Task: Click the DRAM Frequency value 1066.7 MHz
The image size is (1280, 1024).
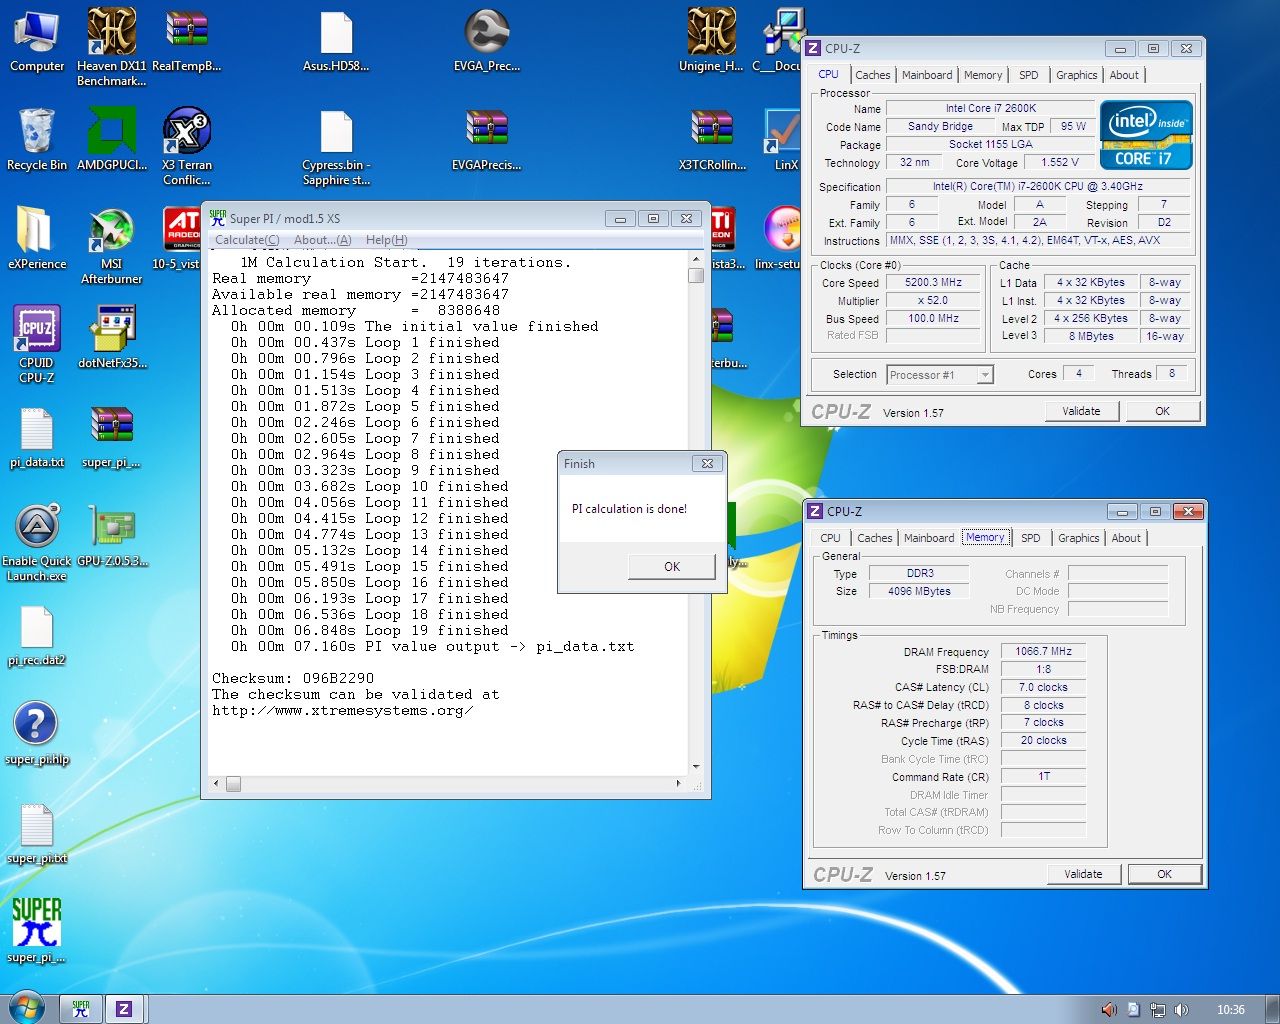Action: coord(1043,652)
